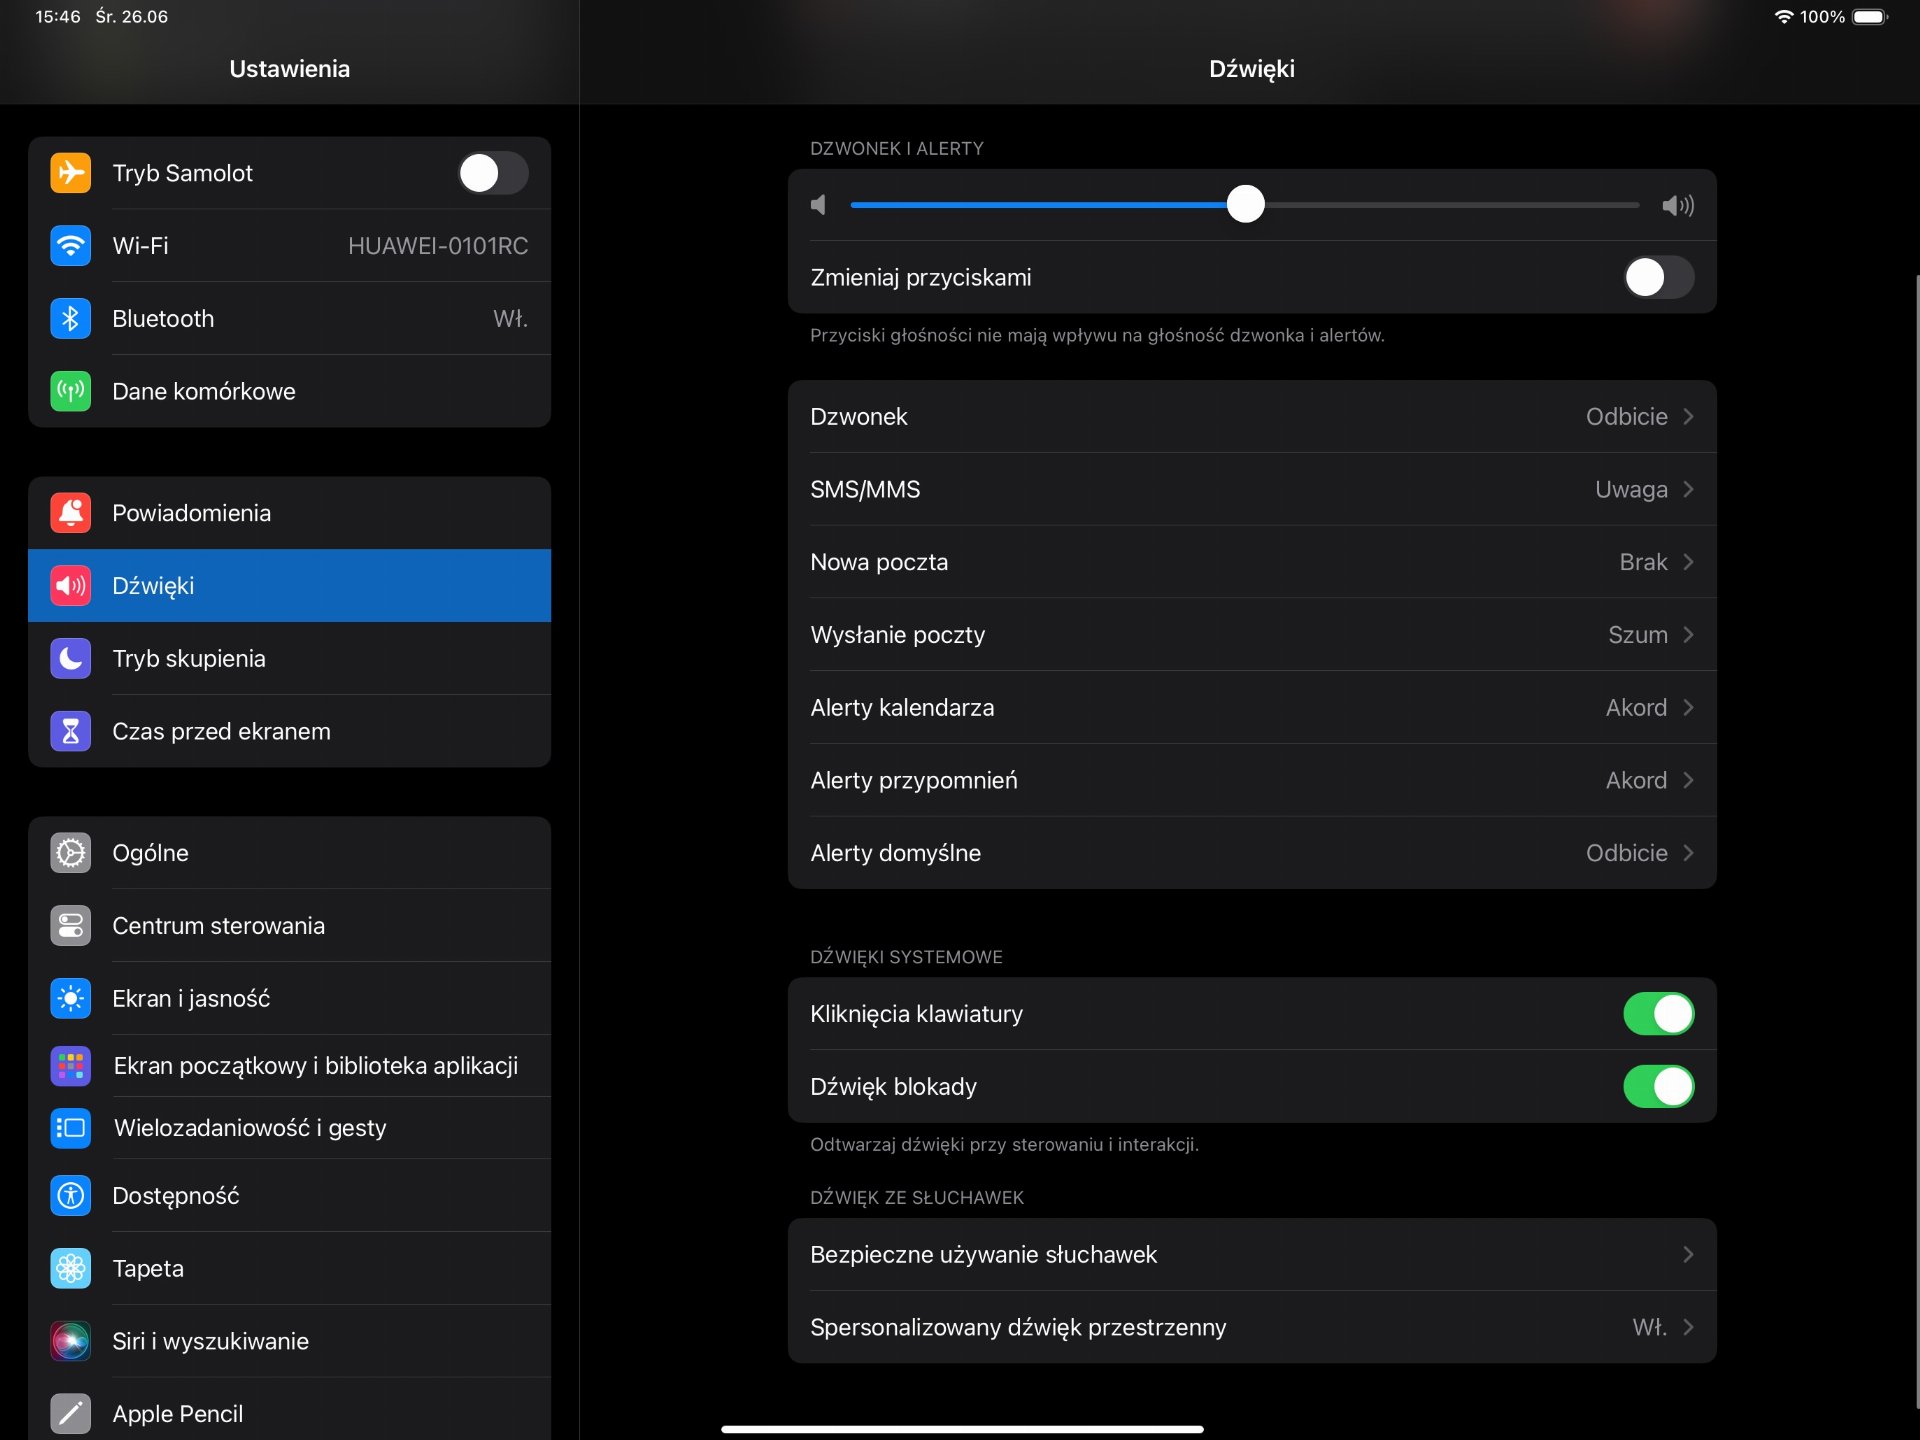Tap the Dane komórkowe antenna icon

click(x=70, y=391)
